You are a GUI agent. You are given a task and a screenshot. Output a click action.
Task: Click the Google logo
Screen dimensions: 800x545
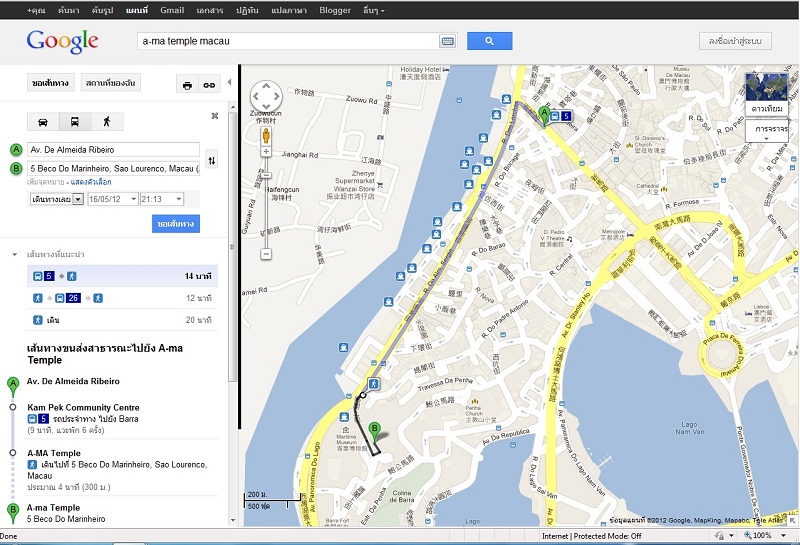(x=62, y=41)
